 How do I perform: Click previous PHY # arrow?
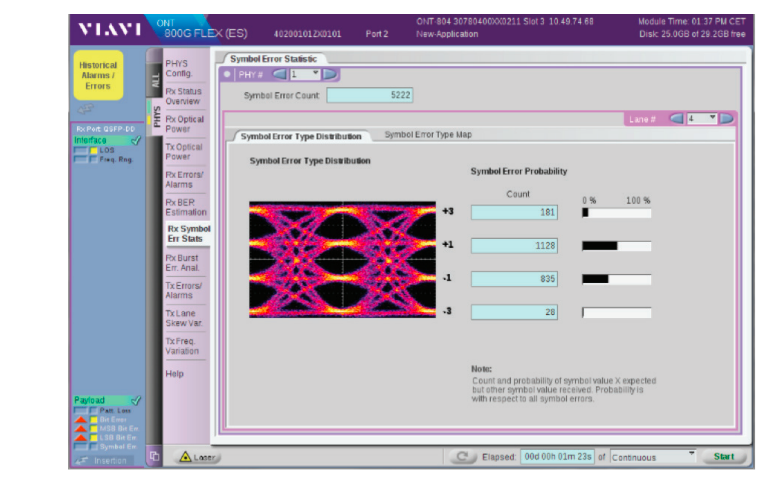coord(279,74)
